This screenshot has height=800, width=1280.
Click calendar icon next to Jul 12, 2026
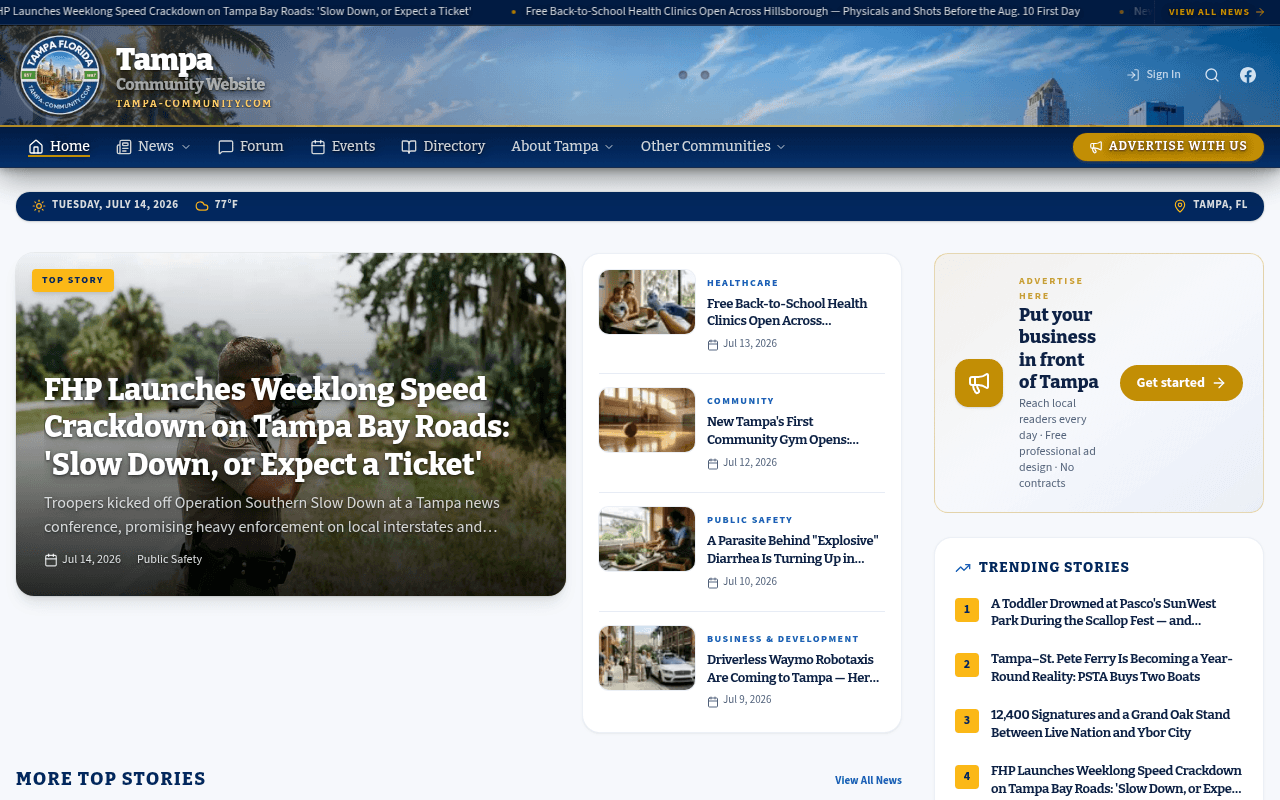(x=713, y=463)
